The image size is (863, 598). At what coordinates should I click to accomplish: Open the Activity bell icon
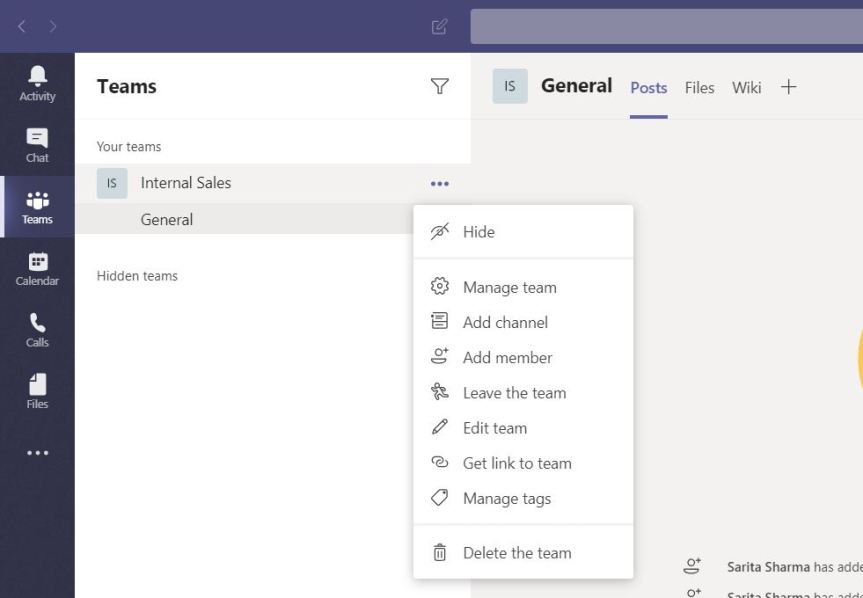tap(37, 84)
